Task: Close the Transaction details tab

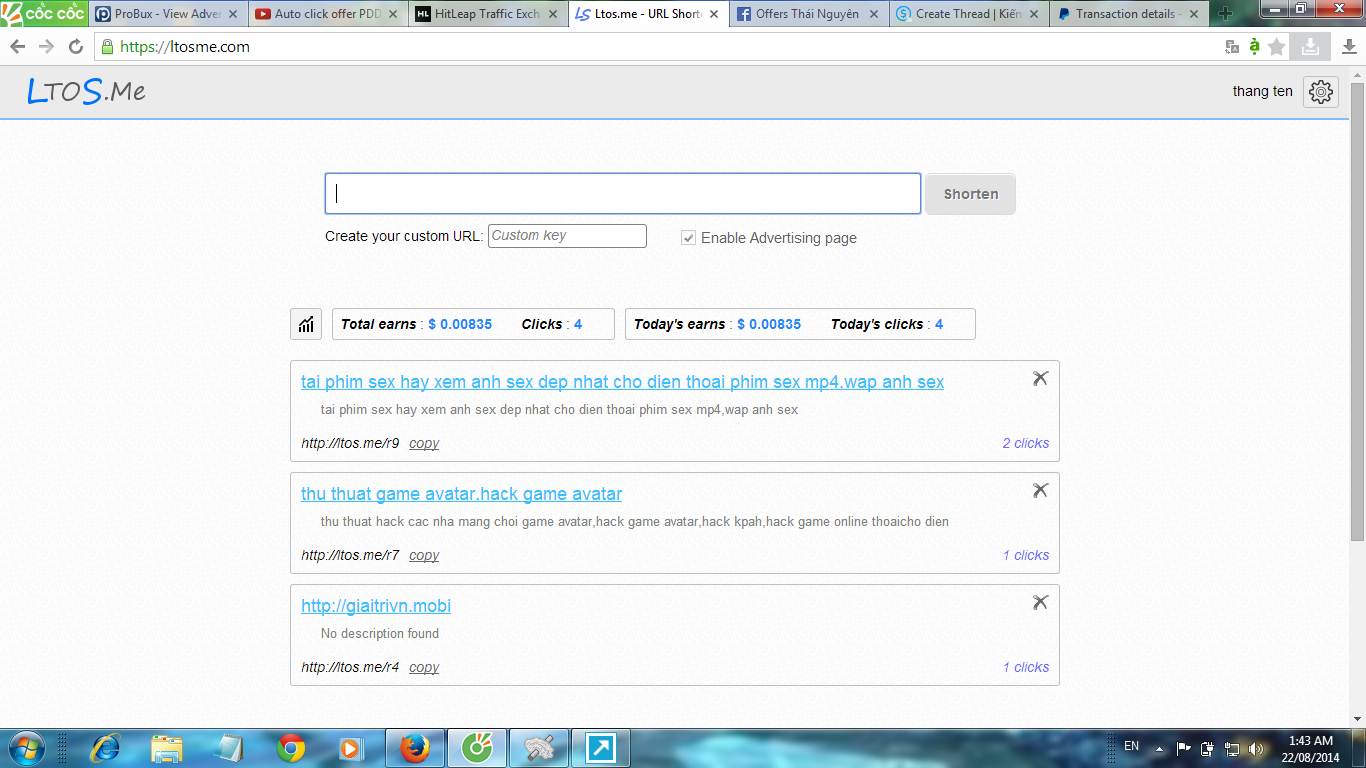Action: point(1193,14)
